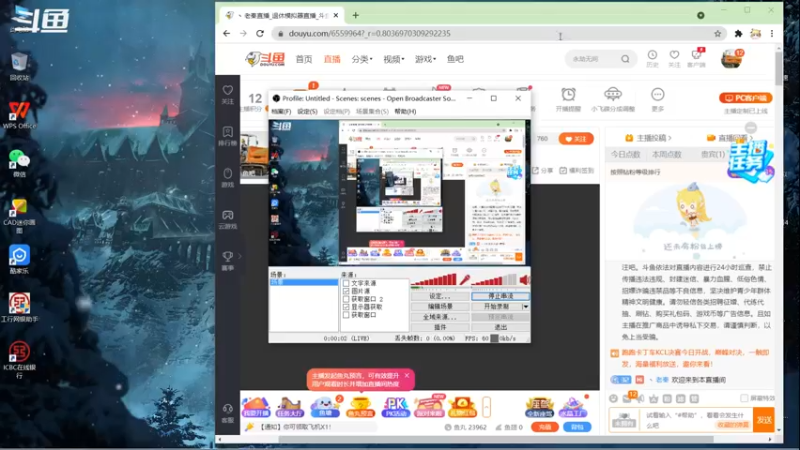Toggle the 文字来源 source checkbox in OBS
This screenshot has width=800, height=450.
click(x=346, y=283)
